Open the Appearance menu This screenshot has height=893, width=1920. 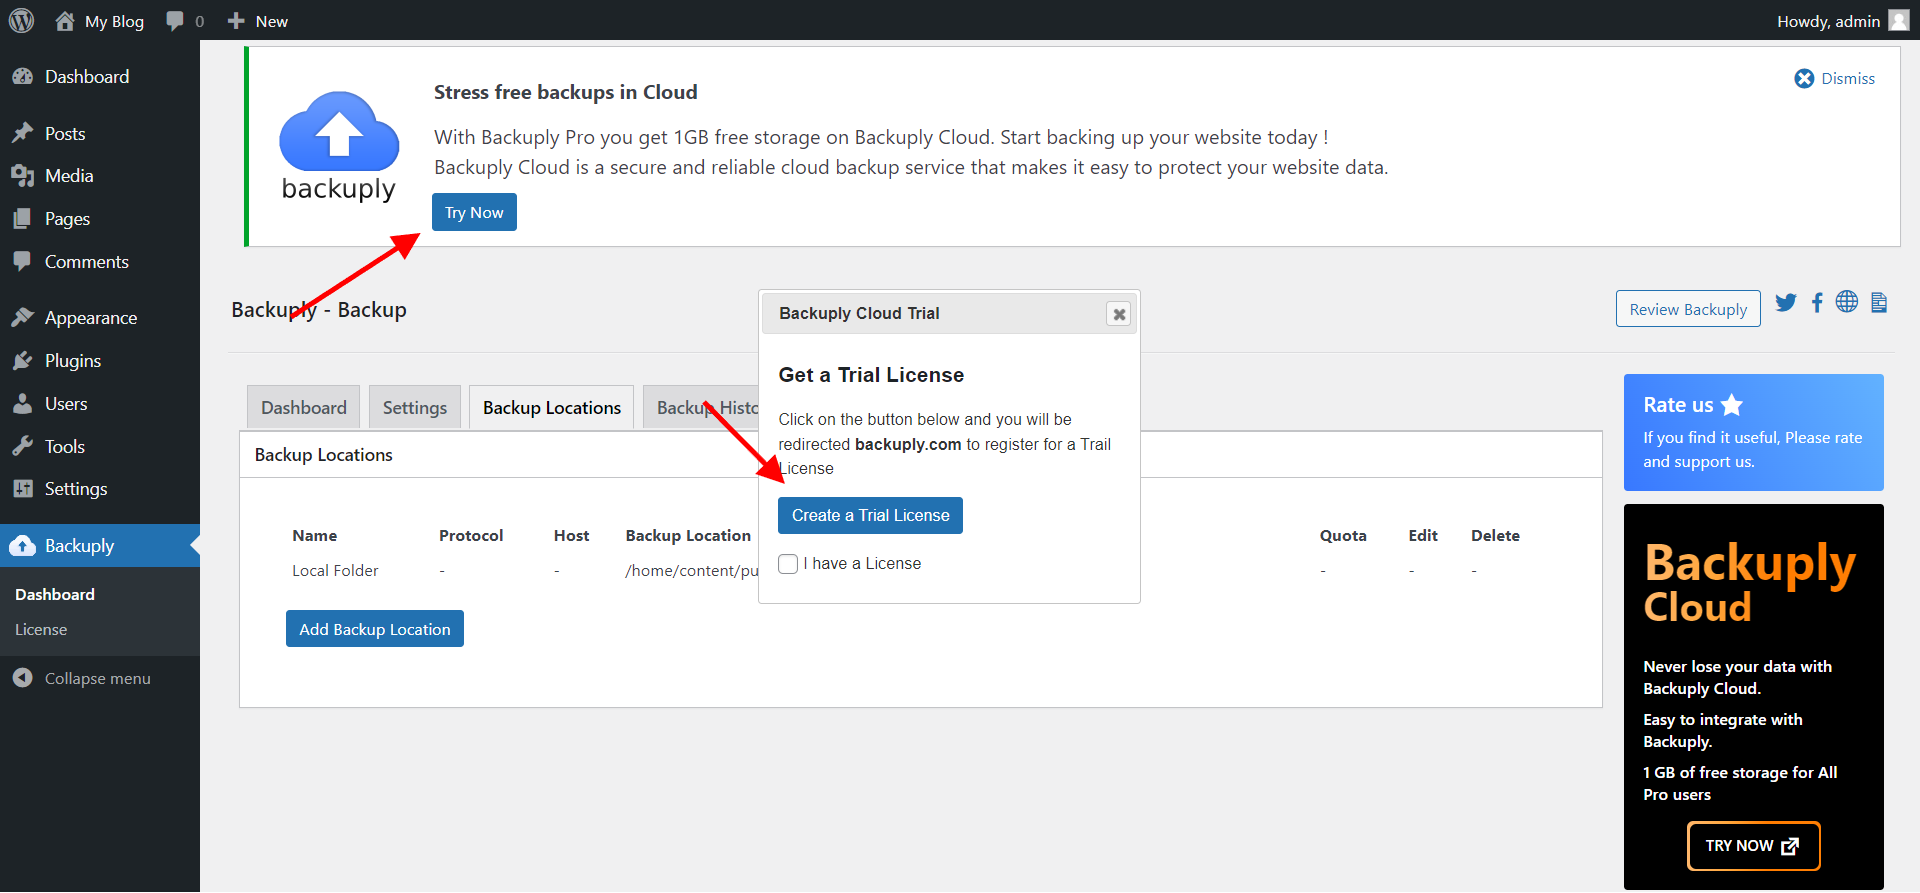100,318
